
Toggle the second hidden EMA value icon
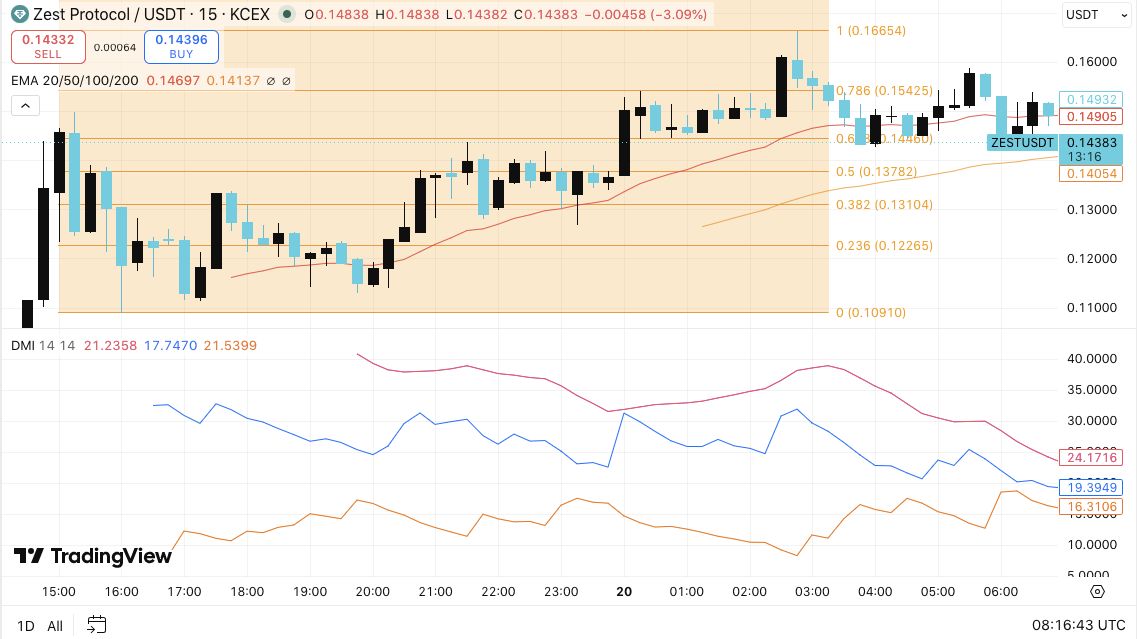click(x=286, y=81)
